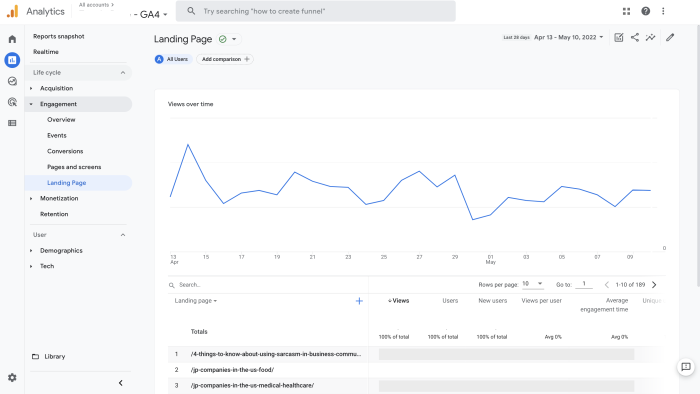Open the Help question mark icon
This screenshot has height=394, width=700.
646,11
